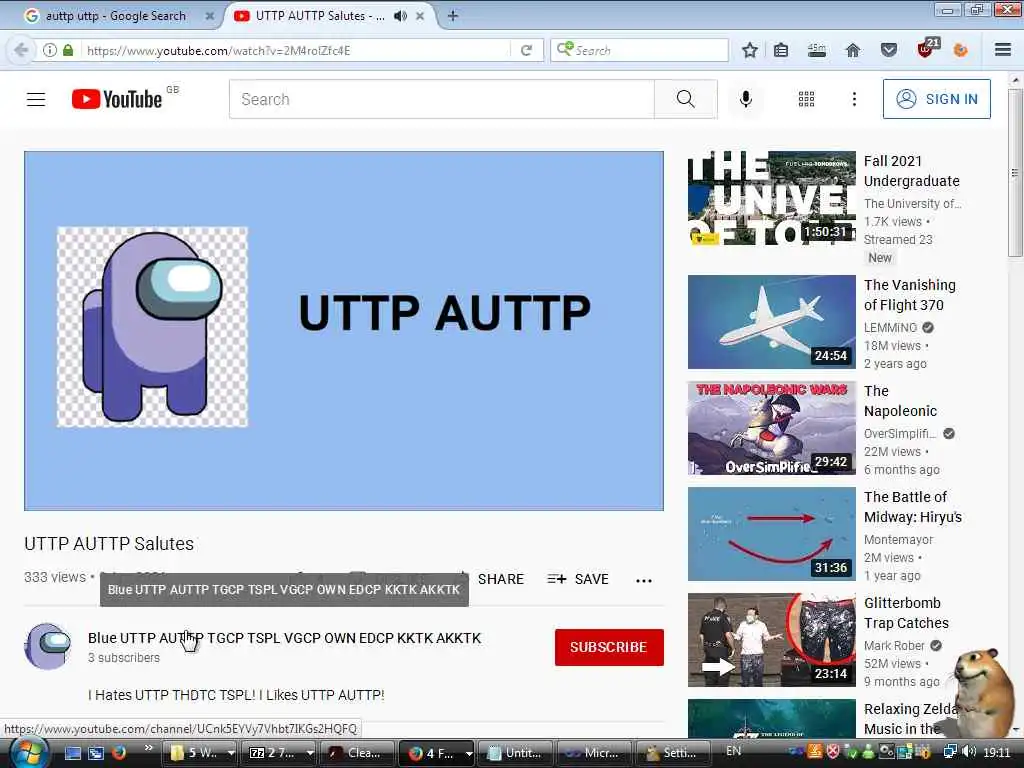Expand the Windows Explorer taskbar group dropdown
Viewport: 1024px width, 768px height.
coord(231,753)
